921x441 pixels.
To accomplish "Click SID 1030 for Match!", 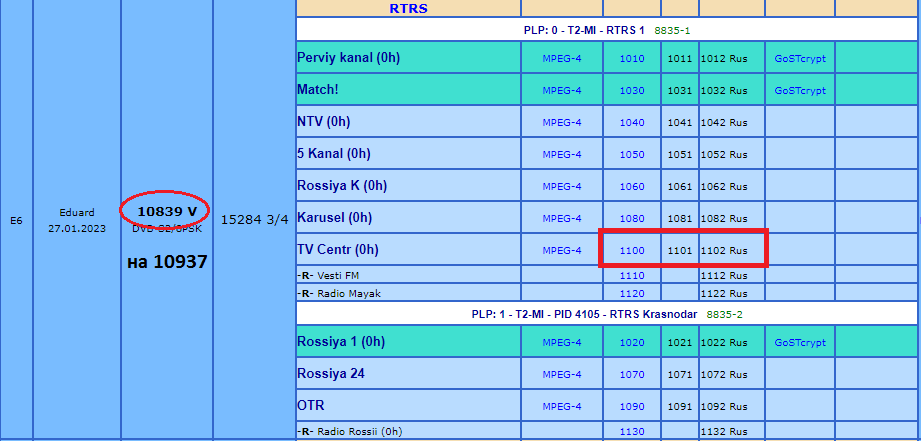I will pos(632,91).
